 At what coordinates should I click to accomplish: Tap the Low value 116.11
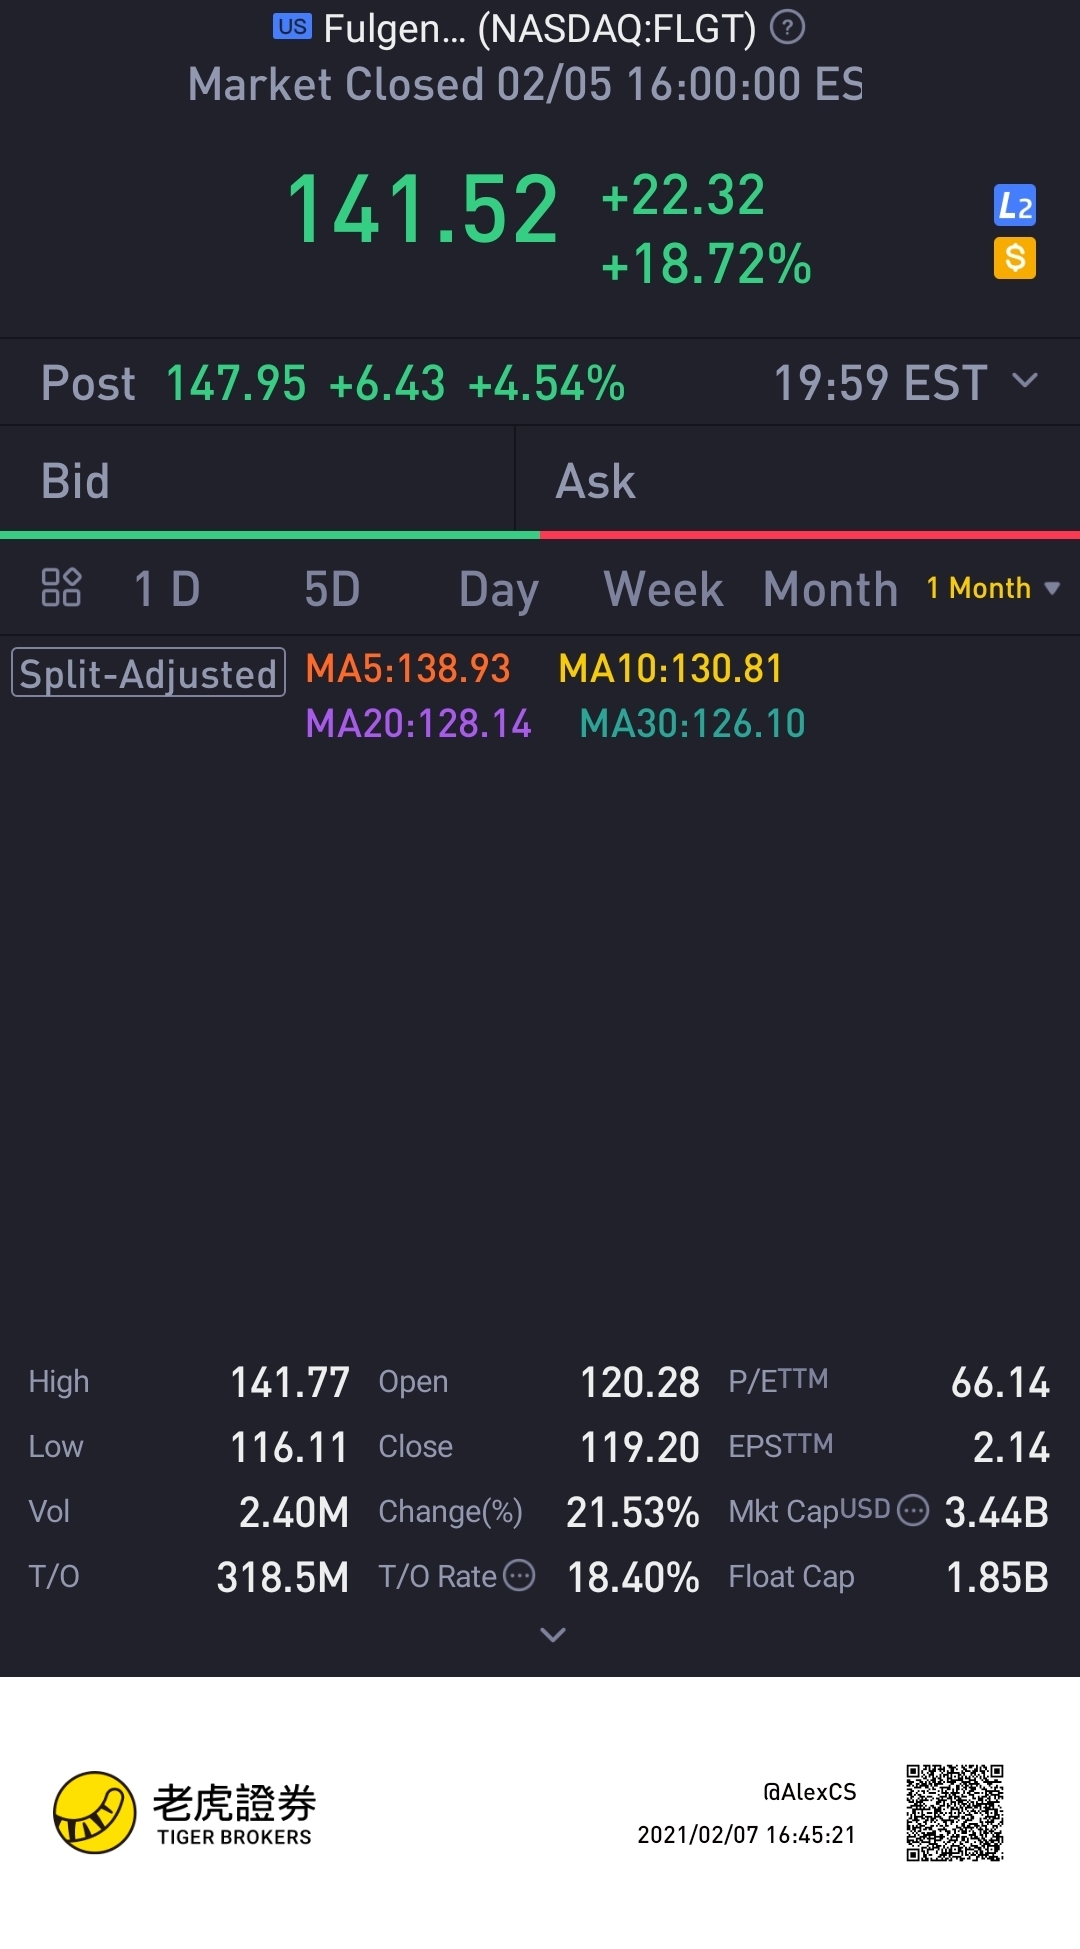point(290,1447)
